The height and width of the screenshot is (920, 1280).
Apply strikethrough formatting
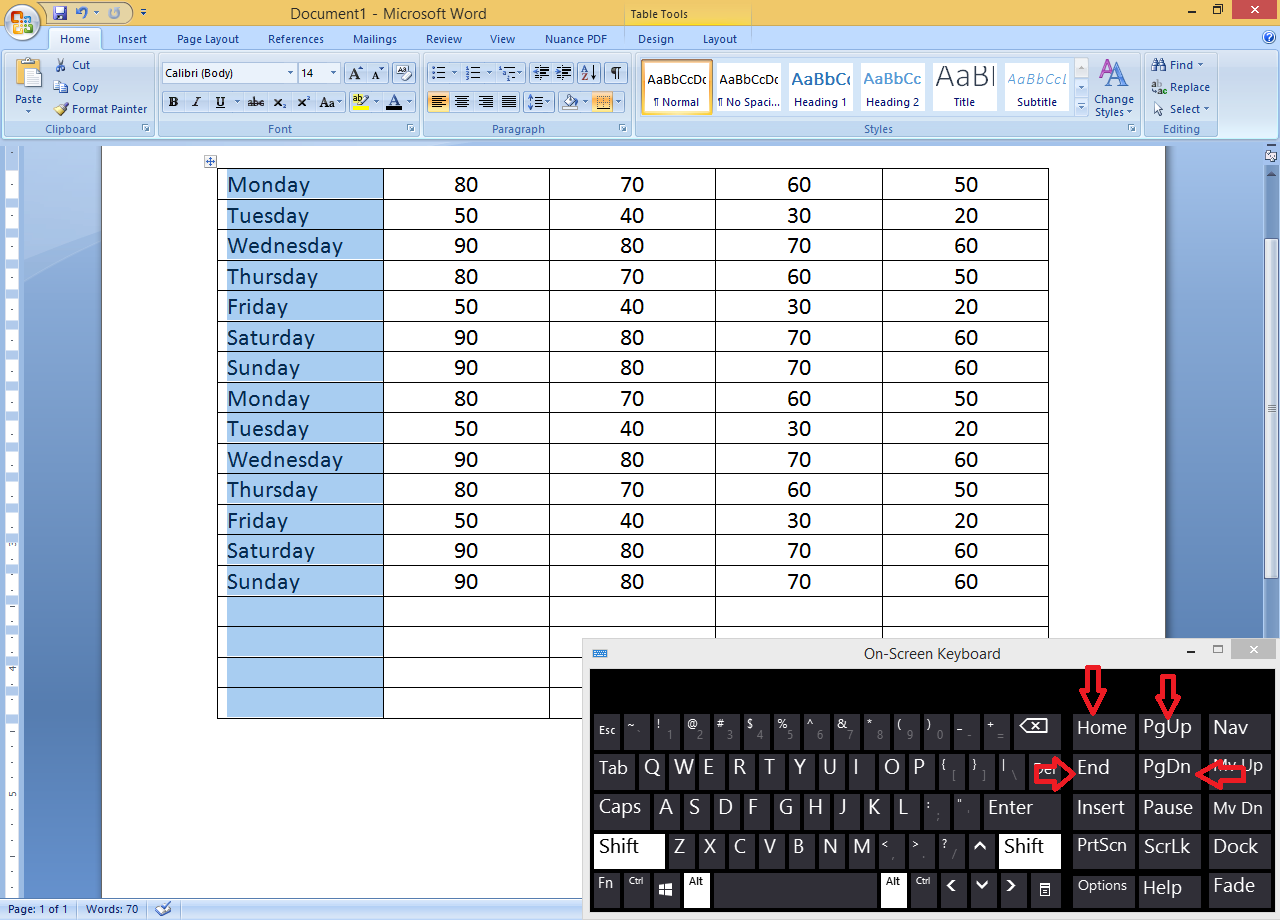pos(256,102)
